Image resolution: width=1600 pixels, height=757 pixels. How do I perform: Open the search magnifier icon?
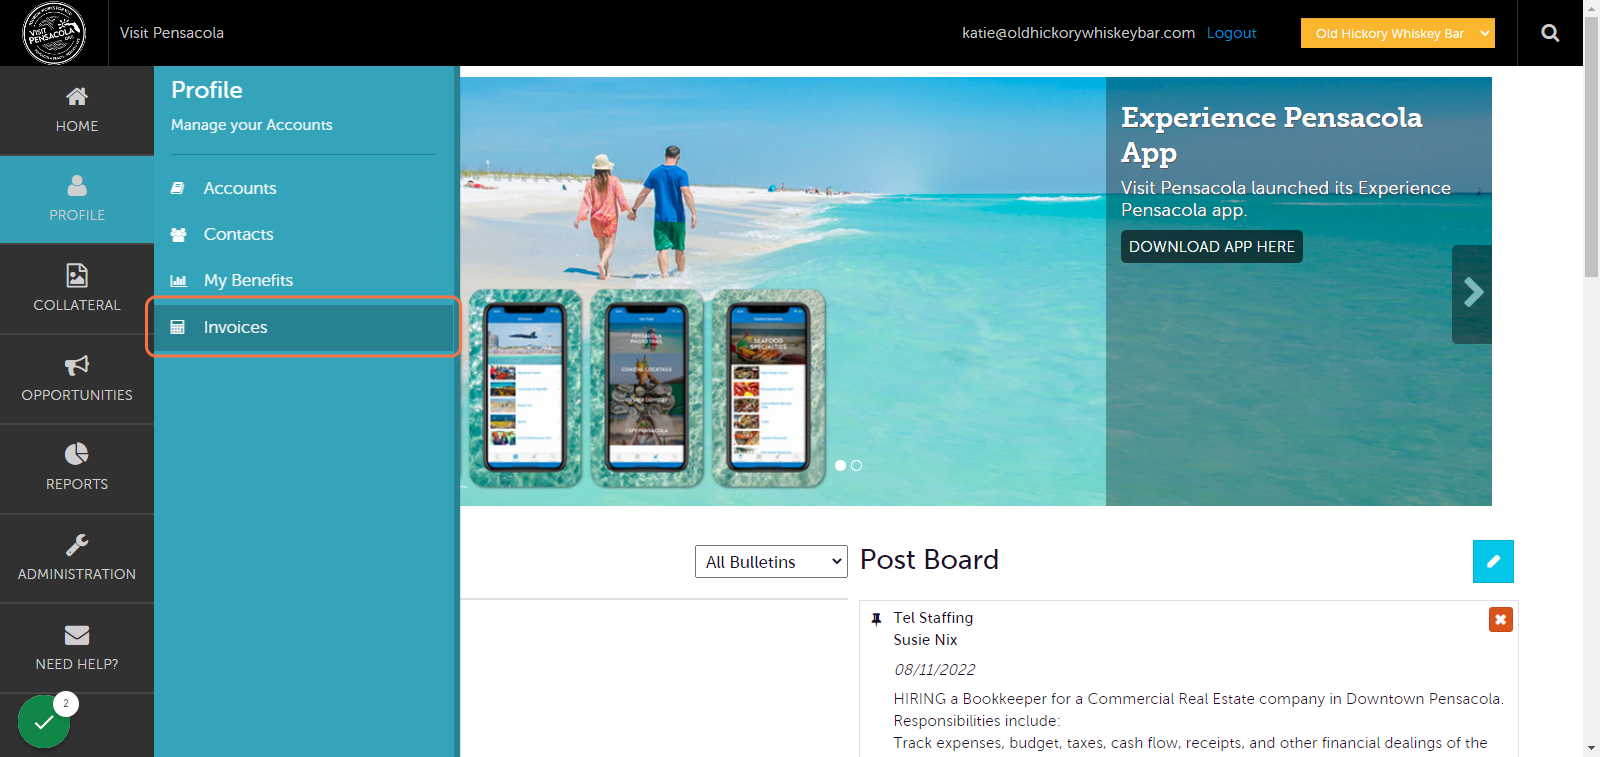[1550, 33]
